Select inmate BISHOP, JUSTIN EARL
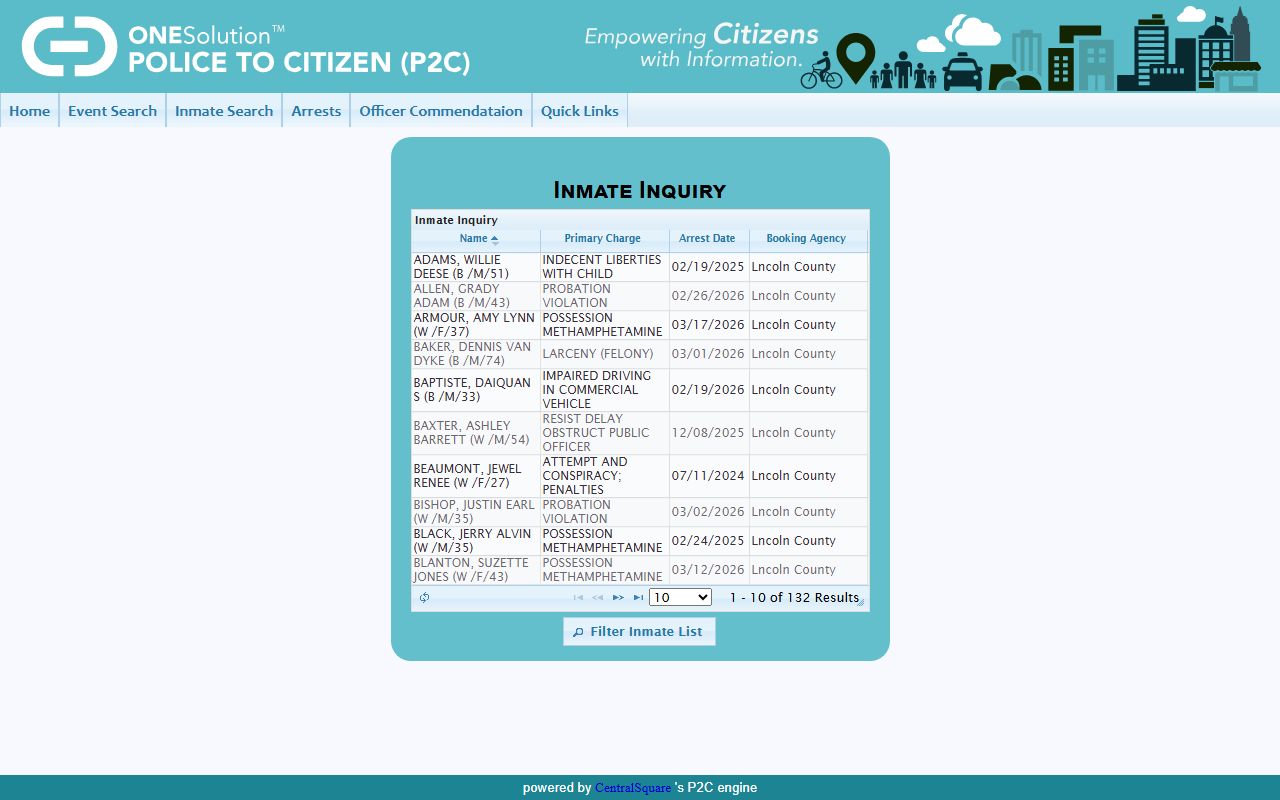This screenshot has height=800, width=1280. pos(640,512)
